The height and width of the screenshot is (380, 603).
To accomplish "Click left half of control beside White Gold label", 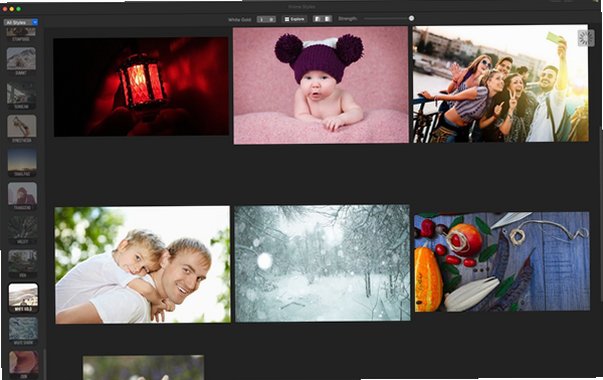I will tap(262, 19).
